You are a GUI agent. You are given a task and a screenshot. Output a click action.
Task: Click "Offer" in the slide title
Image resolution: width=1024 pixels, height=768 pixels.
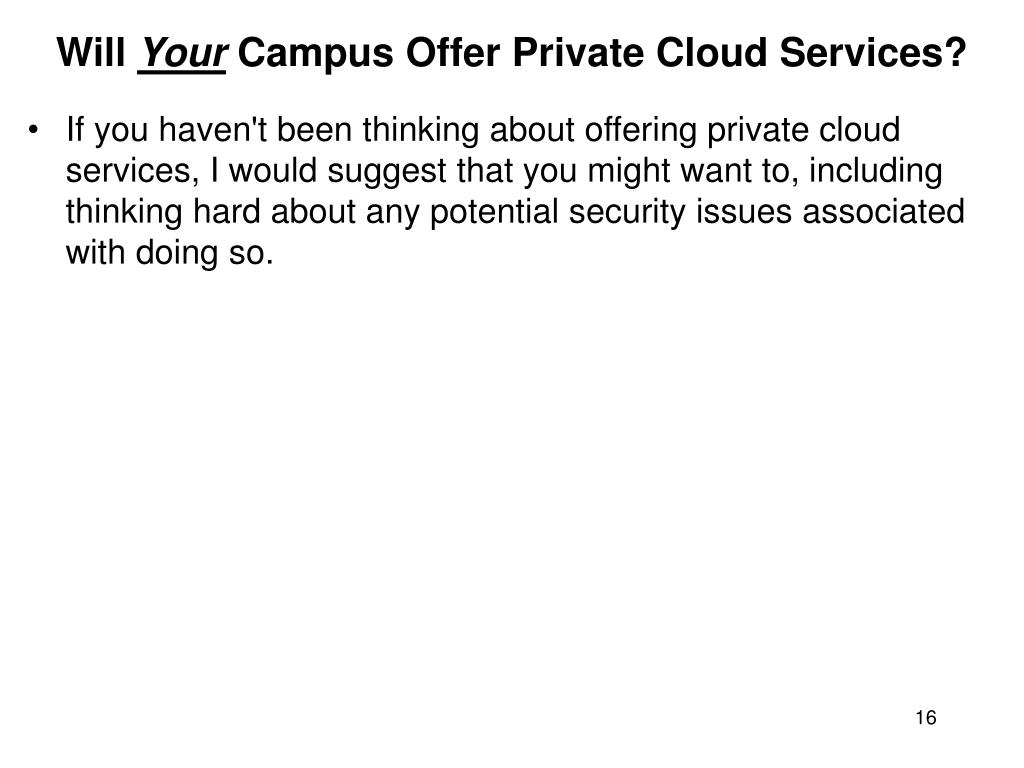click(453, 52)
